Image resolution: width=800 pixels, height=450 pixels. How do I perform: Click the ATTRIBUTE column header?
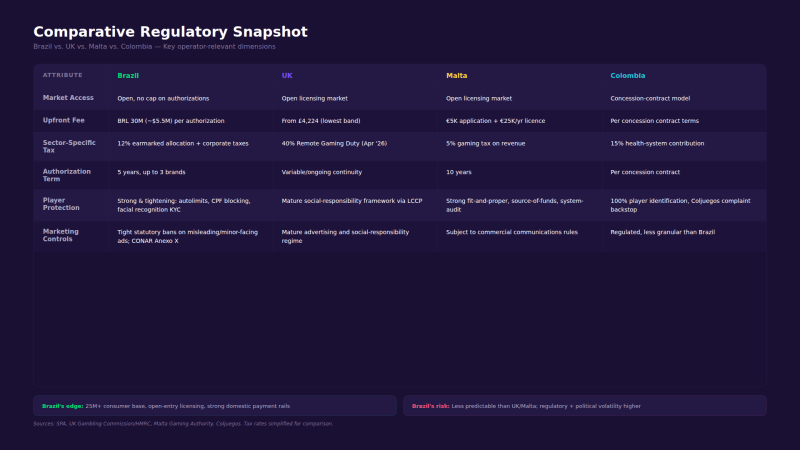pyautogui.click(x=62, y=75)
